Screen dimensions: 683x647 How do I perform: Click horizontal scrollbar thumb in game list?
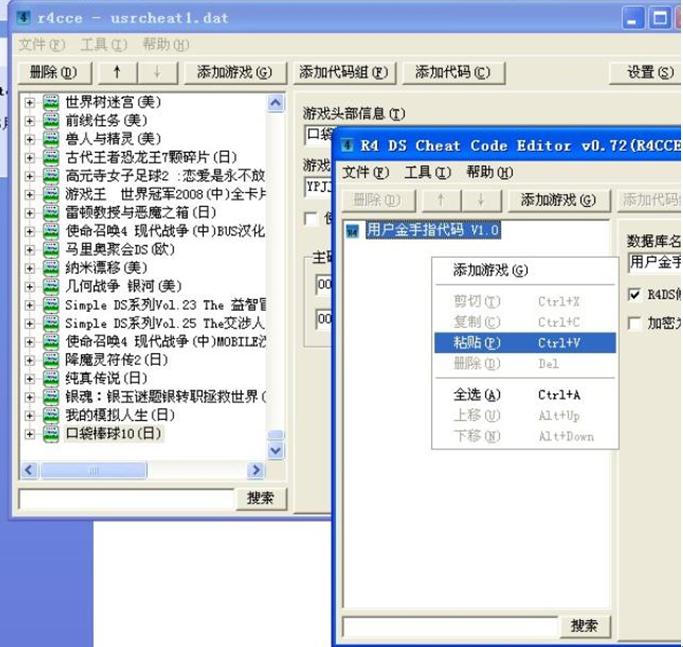(94, 471)
